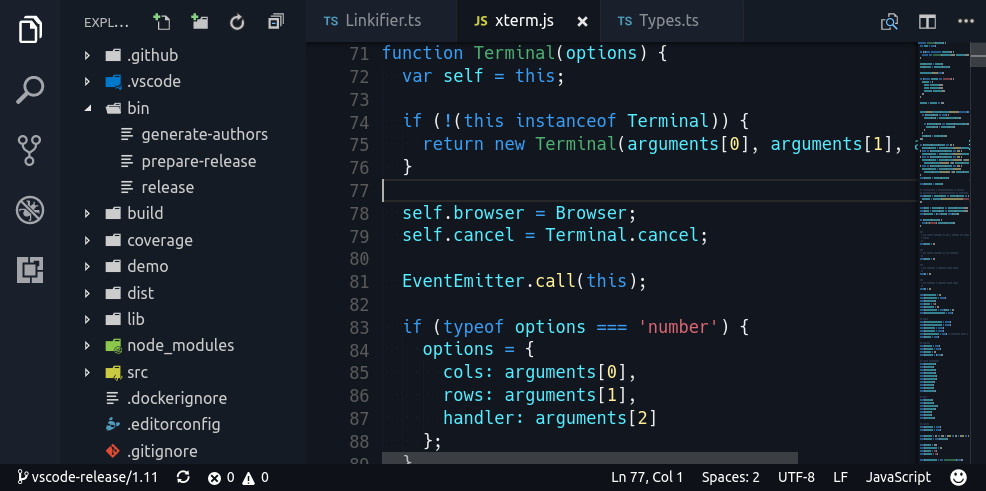This screenshot has height=491, width=986.
Task: Open the Debug view in activity bar
Action: [x=30, y=210]
